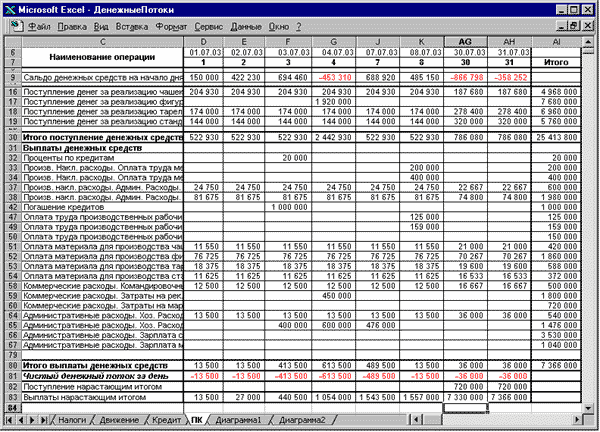600x432 pixels.
Task: Click the Select All corner button
Action: click(13, 42)
